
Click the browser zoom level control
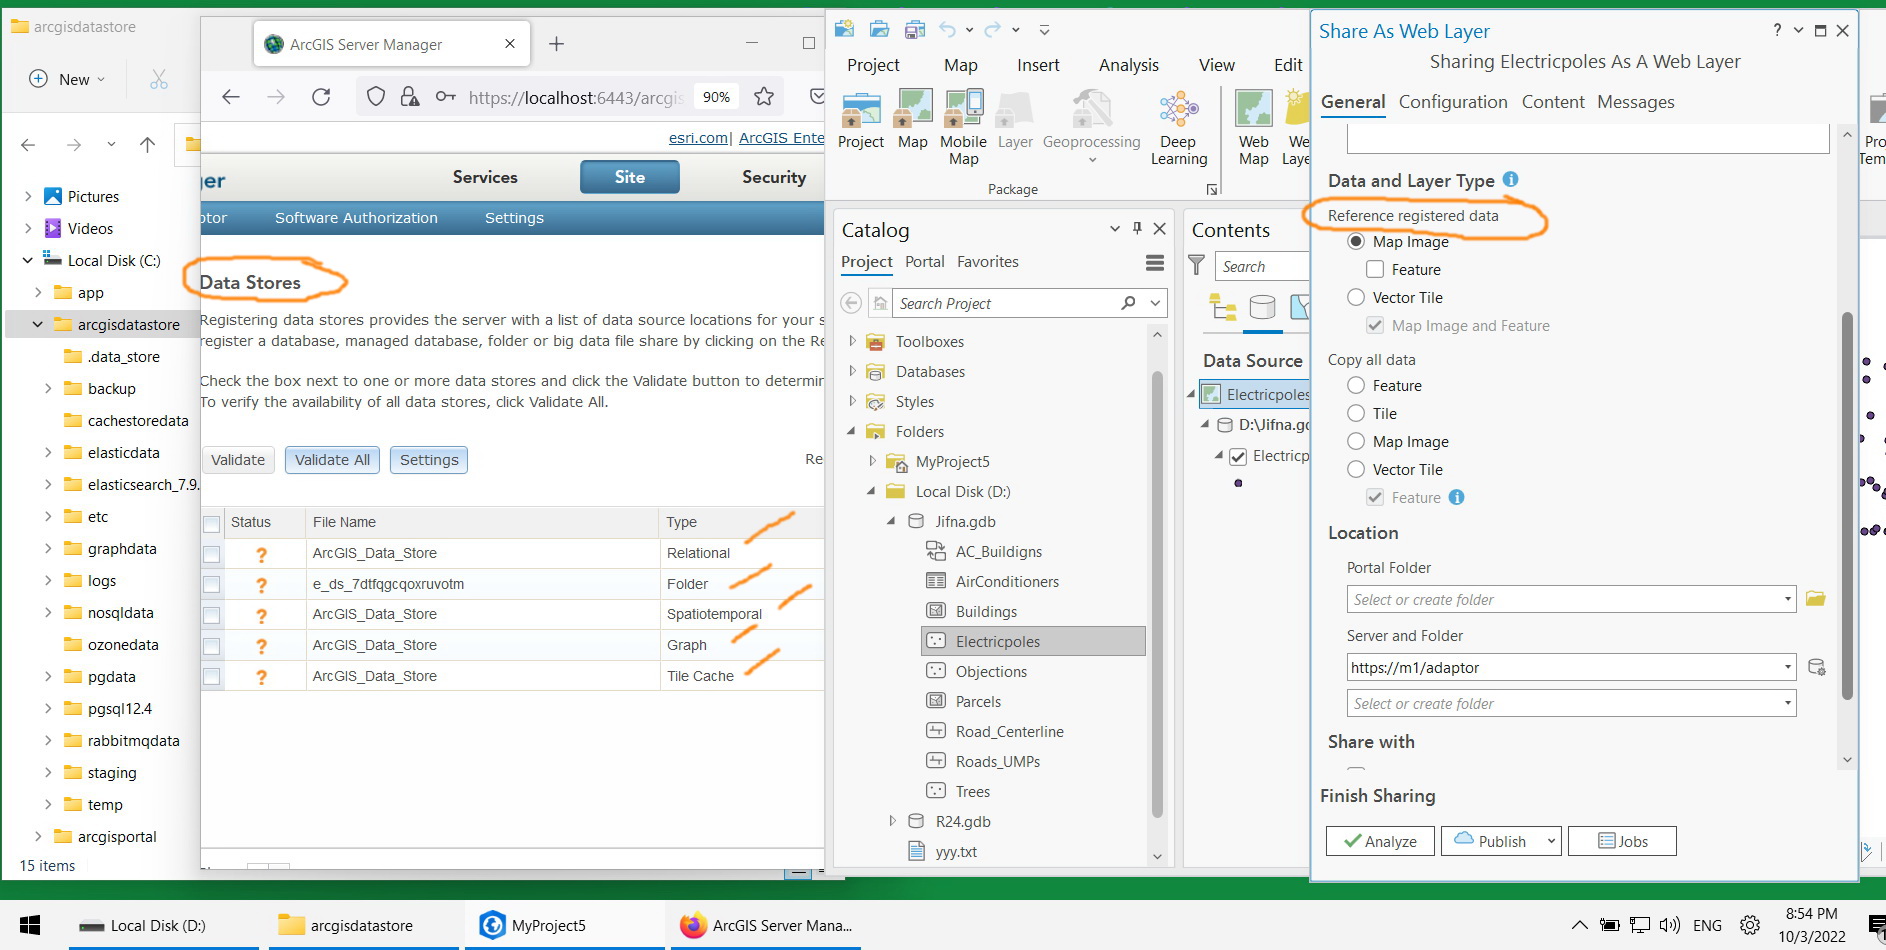717,97
